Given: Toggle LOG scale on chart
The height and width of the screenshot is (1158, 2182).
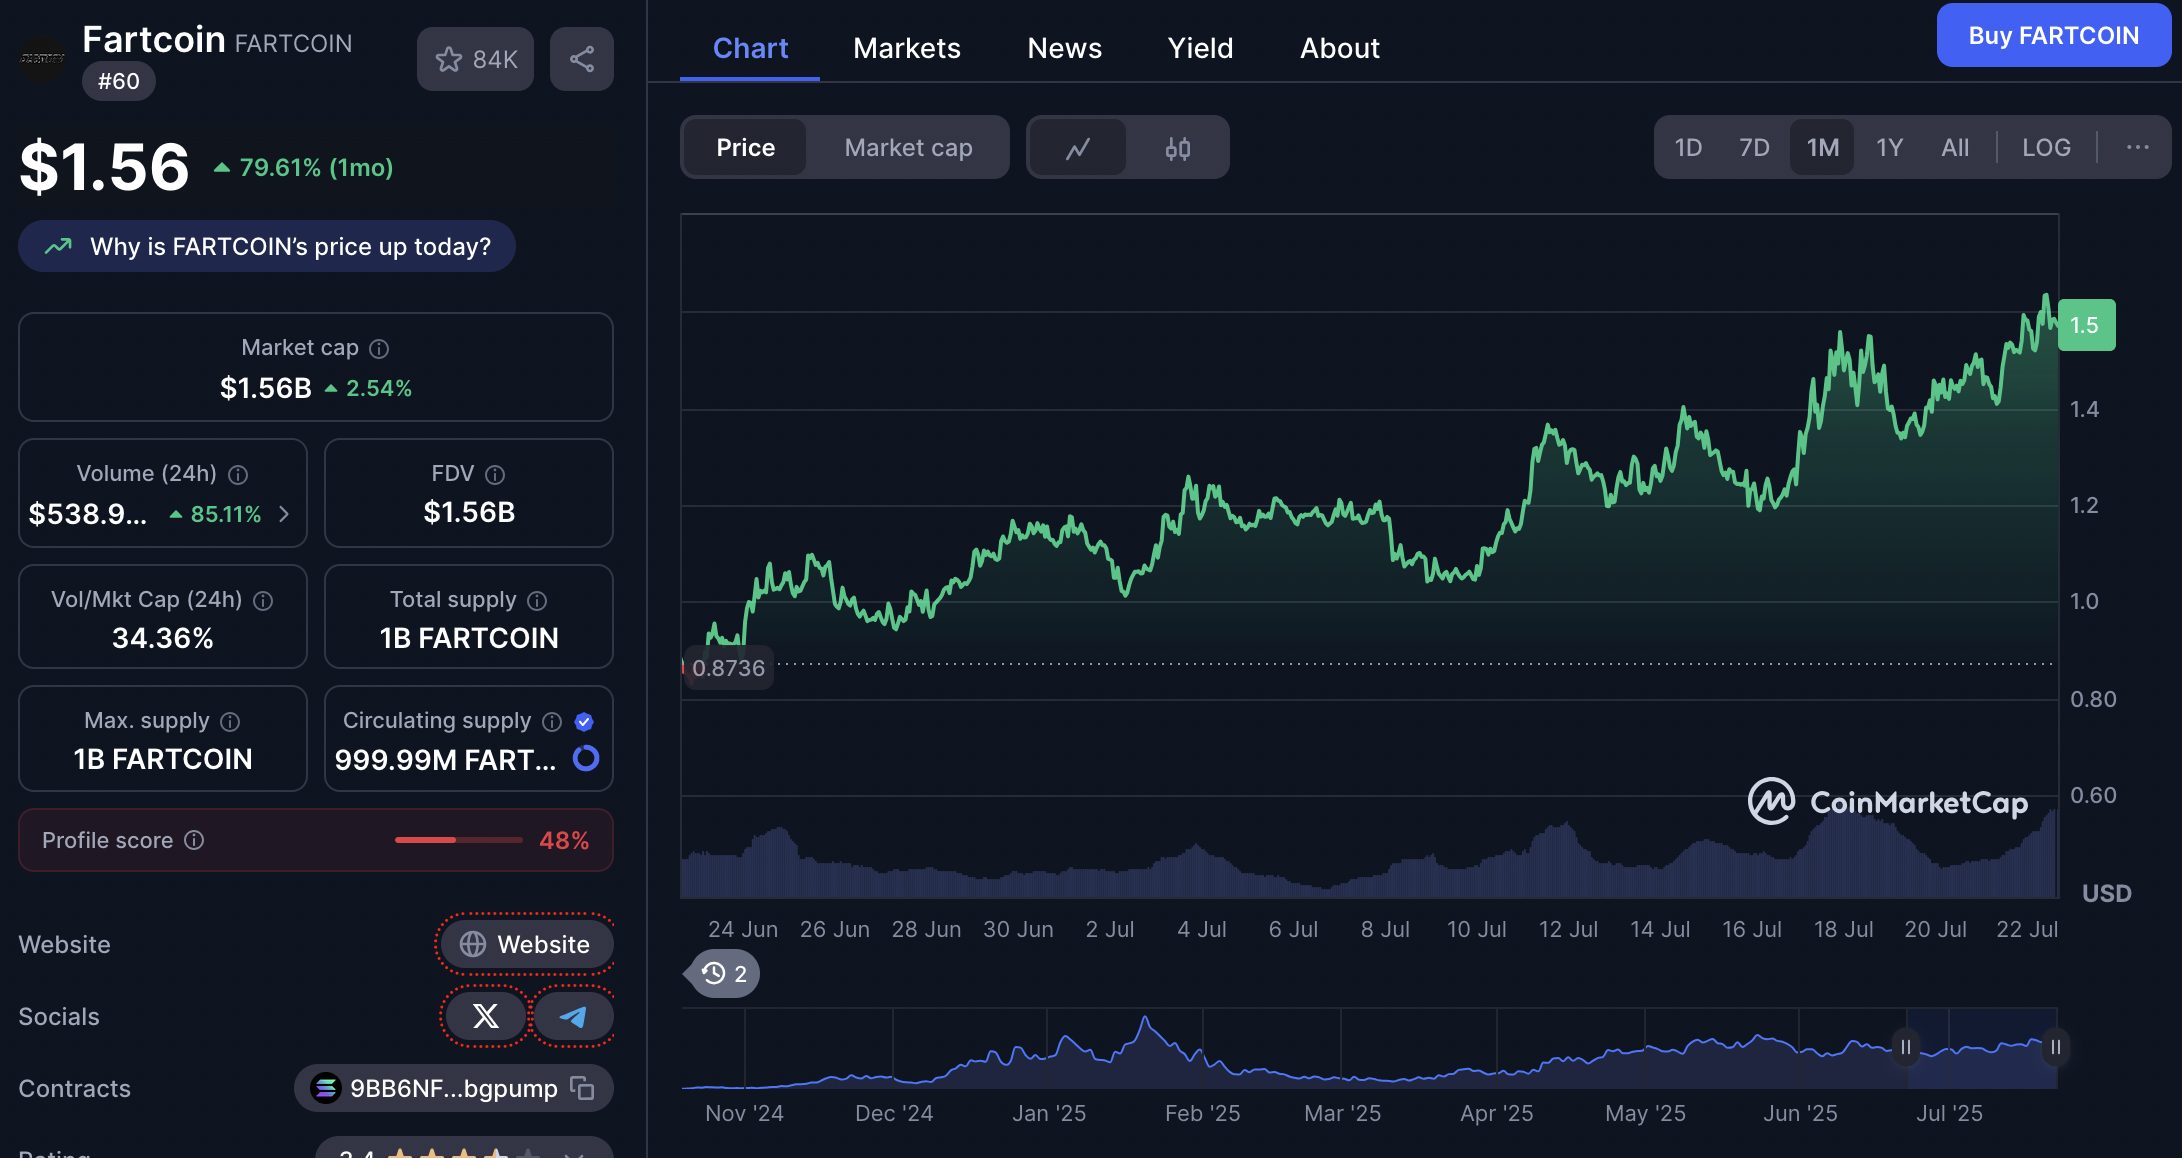Looking at the screenshot, I should [x=2046, y=148].
